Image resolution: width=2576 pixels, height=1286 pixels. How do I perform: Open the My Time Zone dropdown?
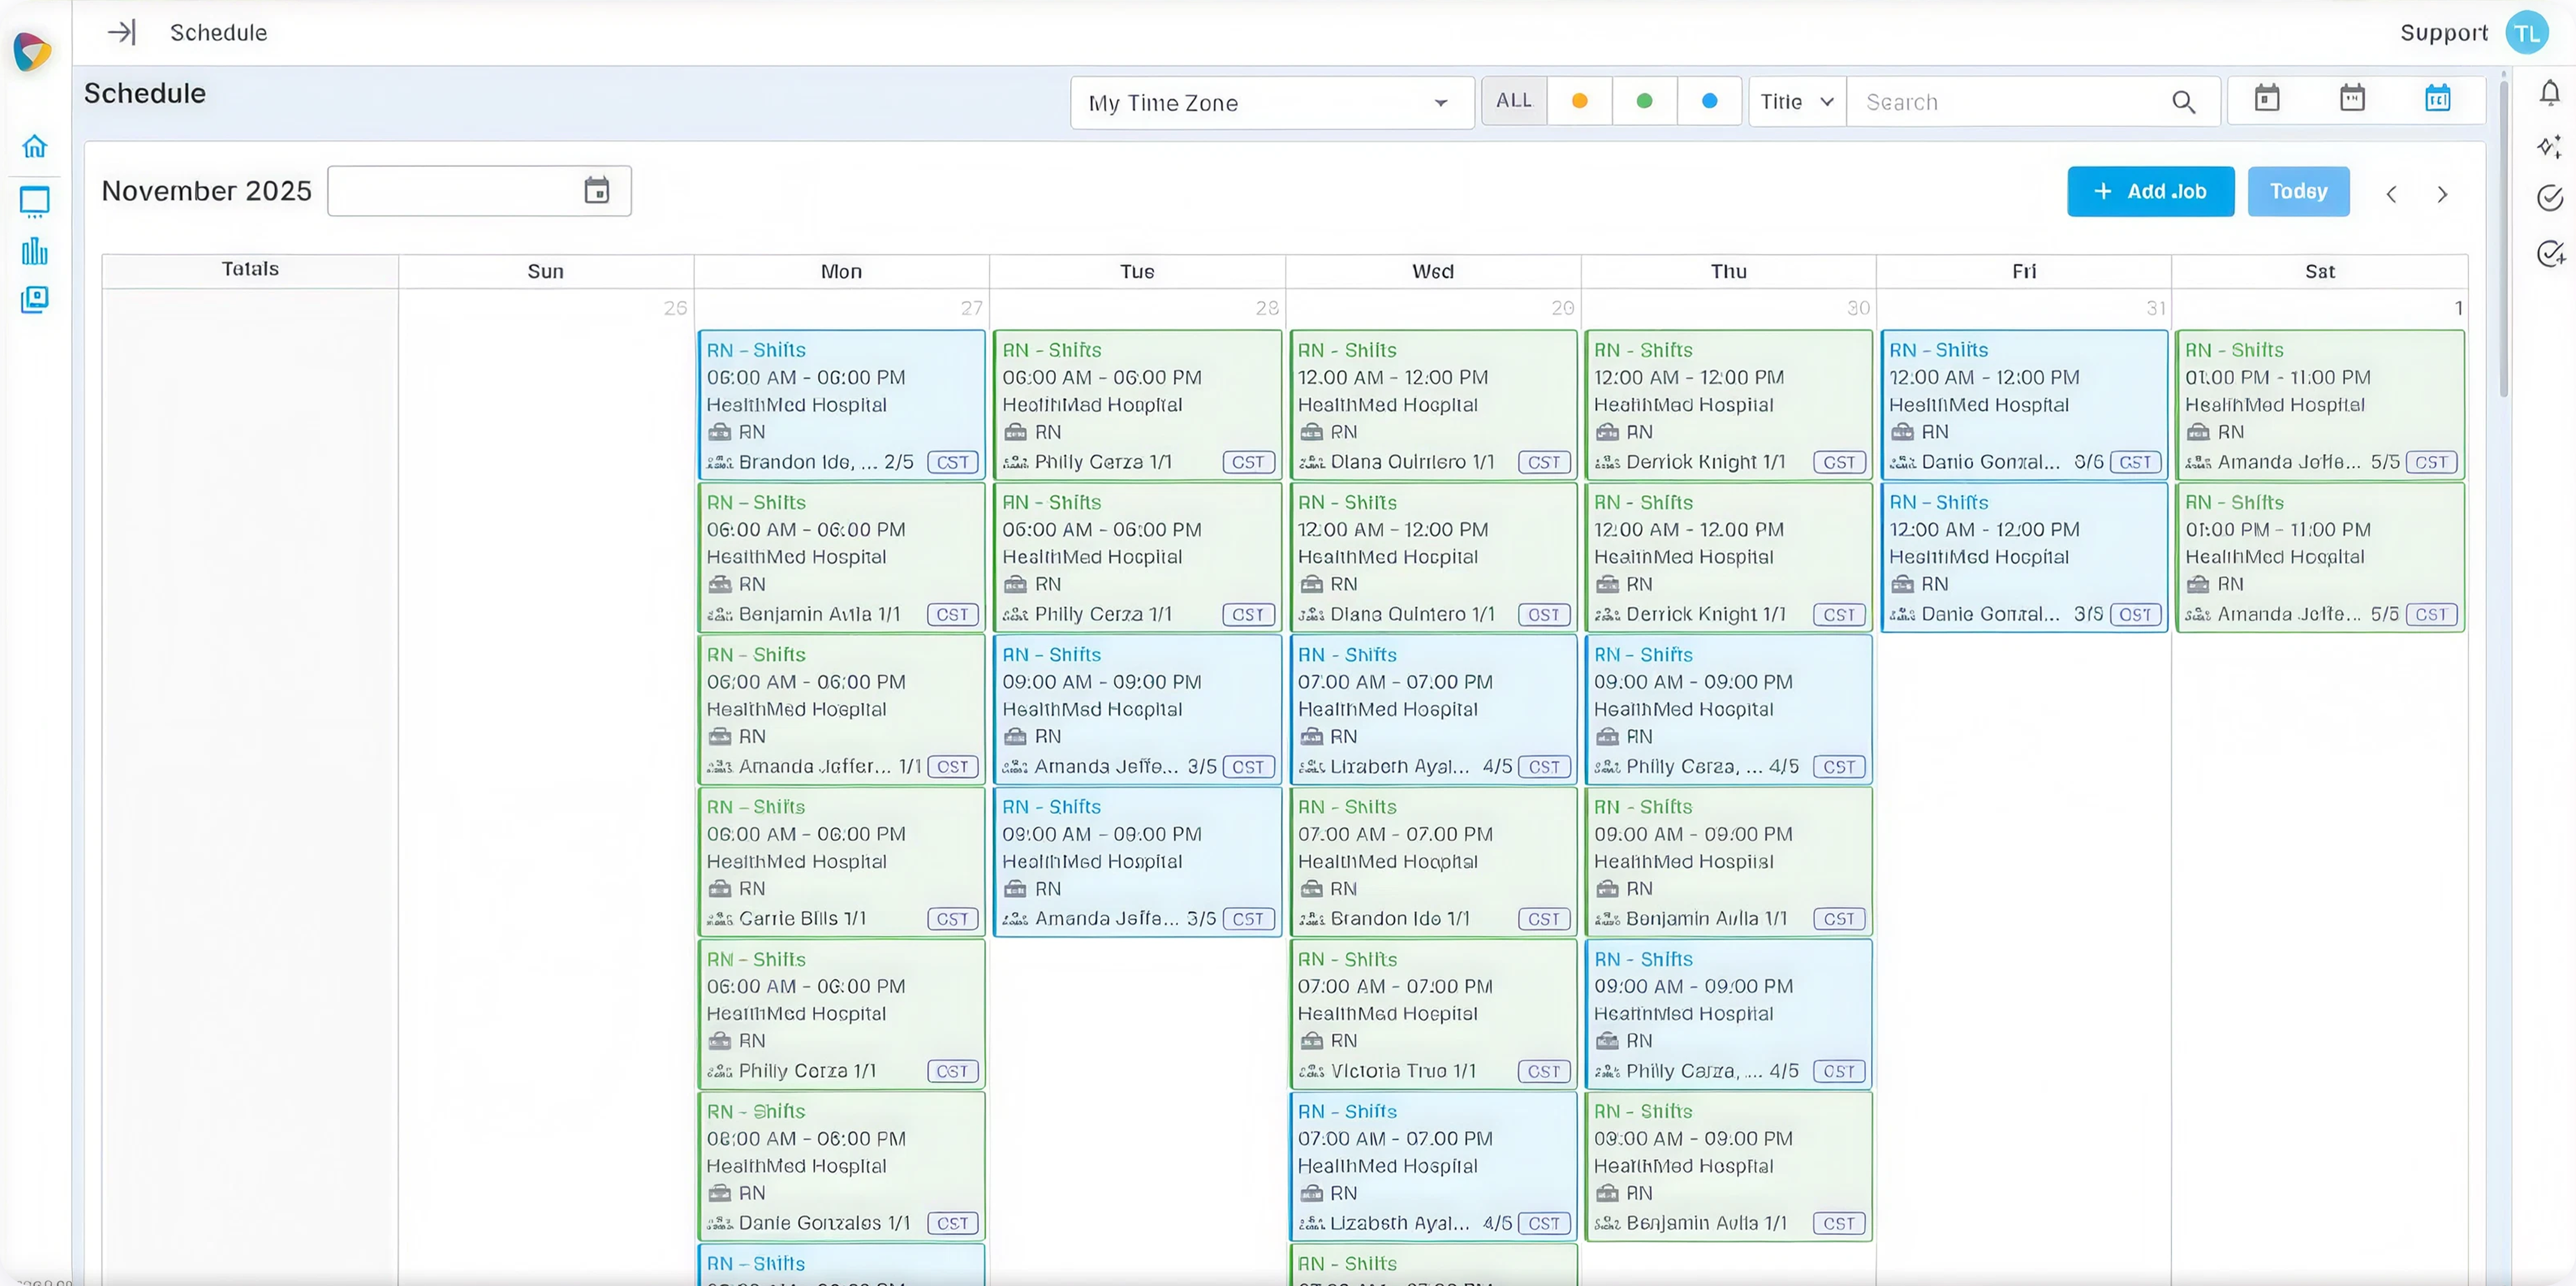(1271, 103)
